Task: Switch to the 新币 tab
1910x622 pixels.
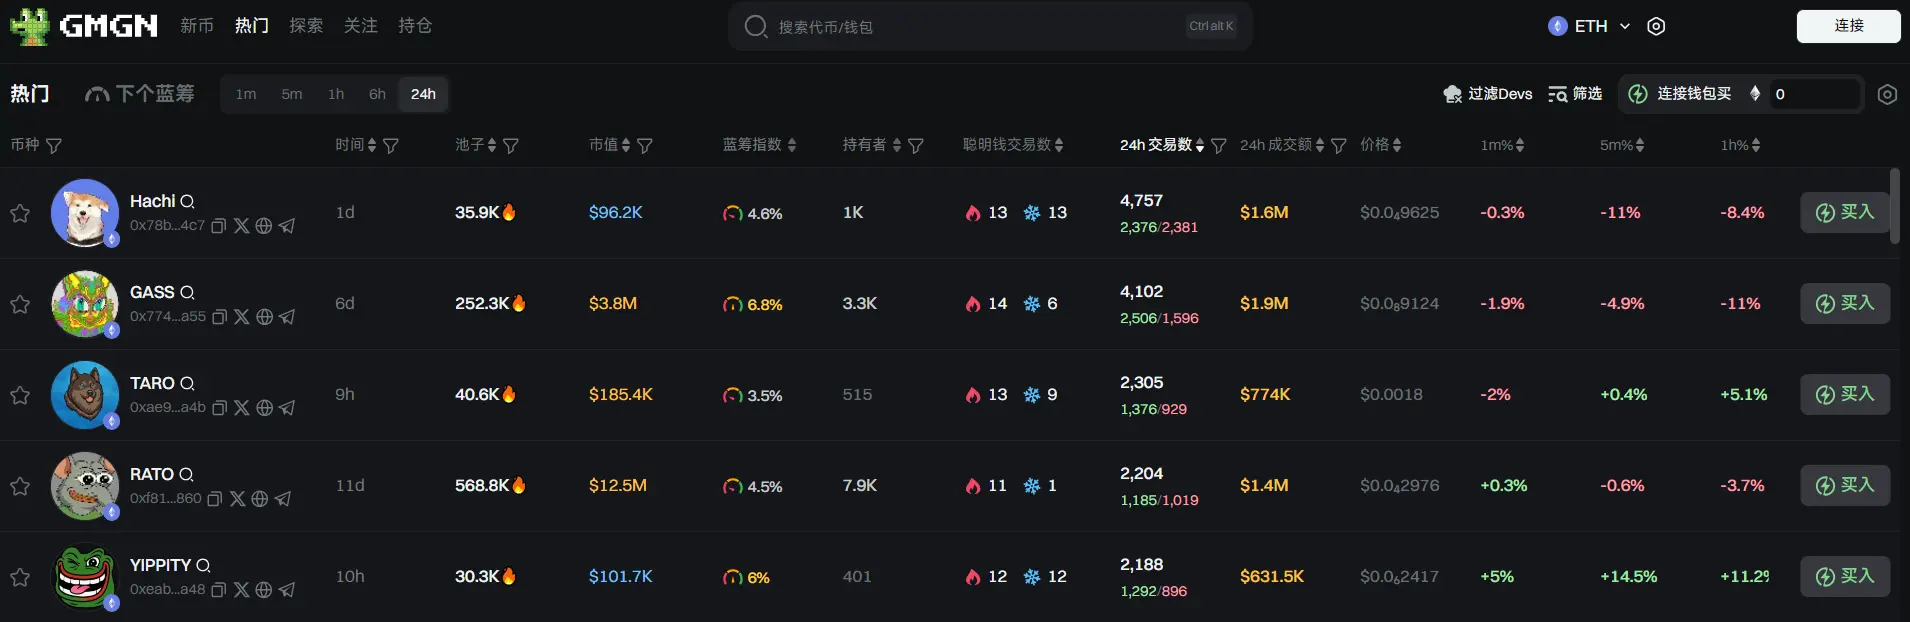Action: pos(197,26)
